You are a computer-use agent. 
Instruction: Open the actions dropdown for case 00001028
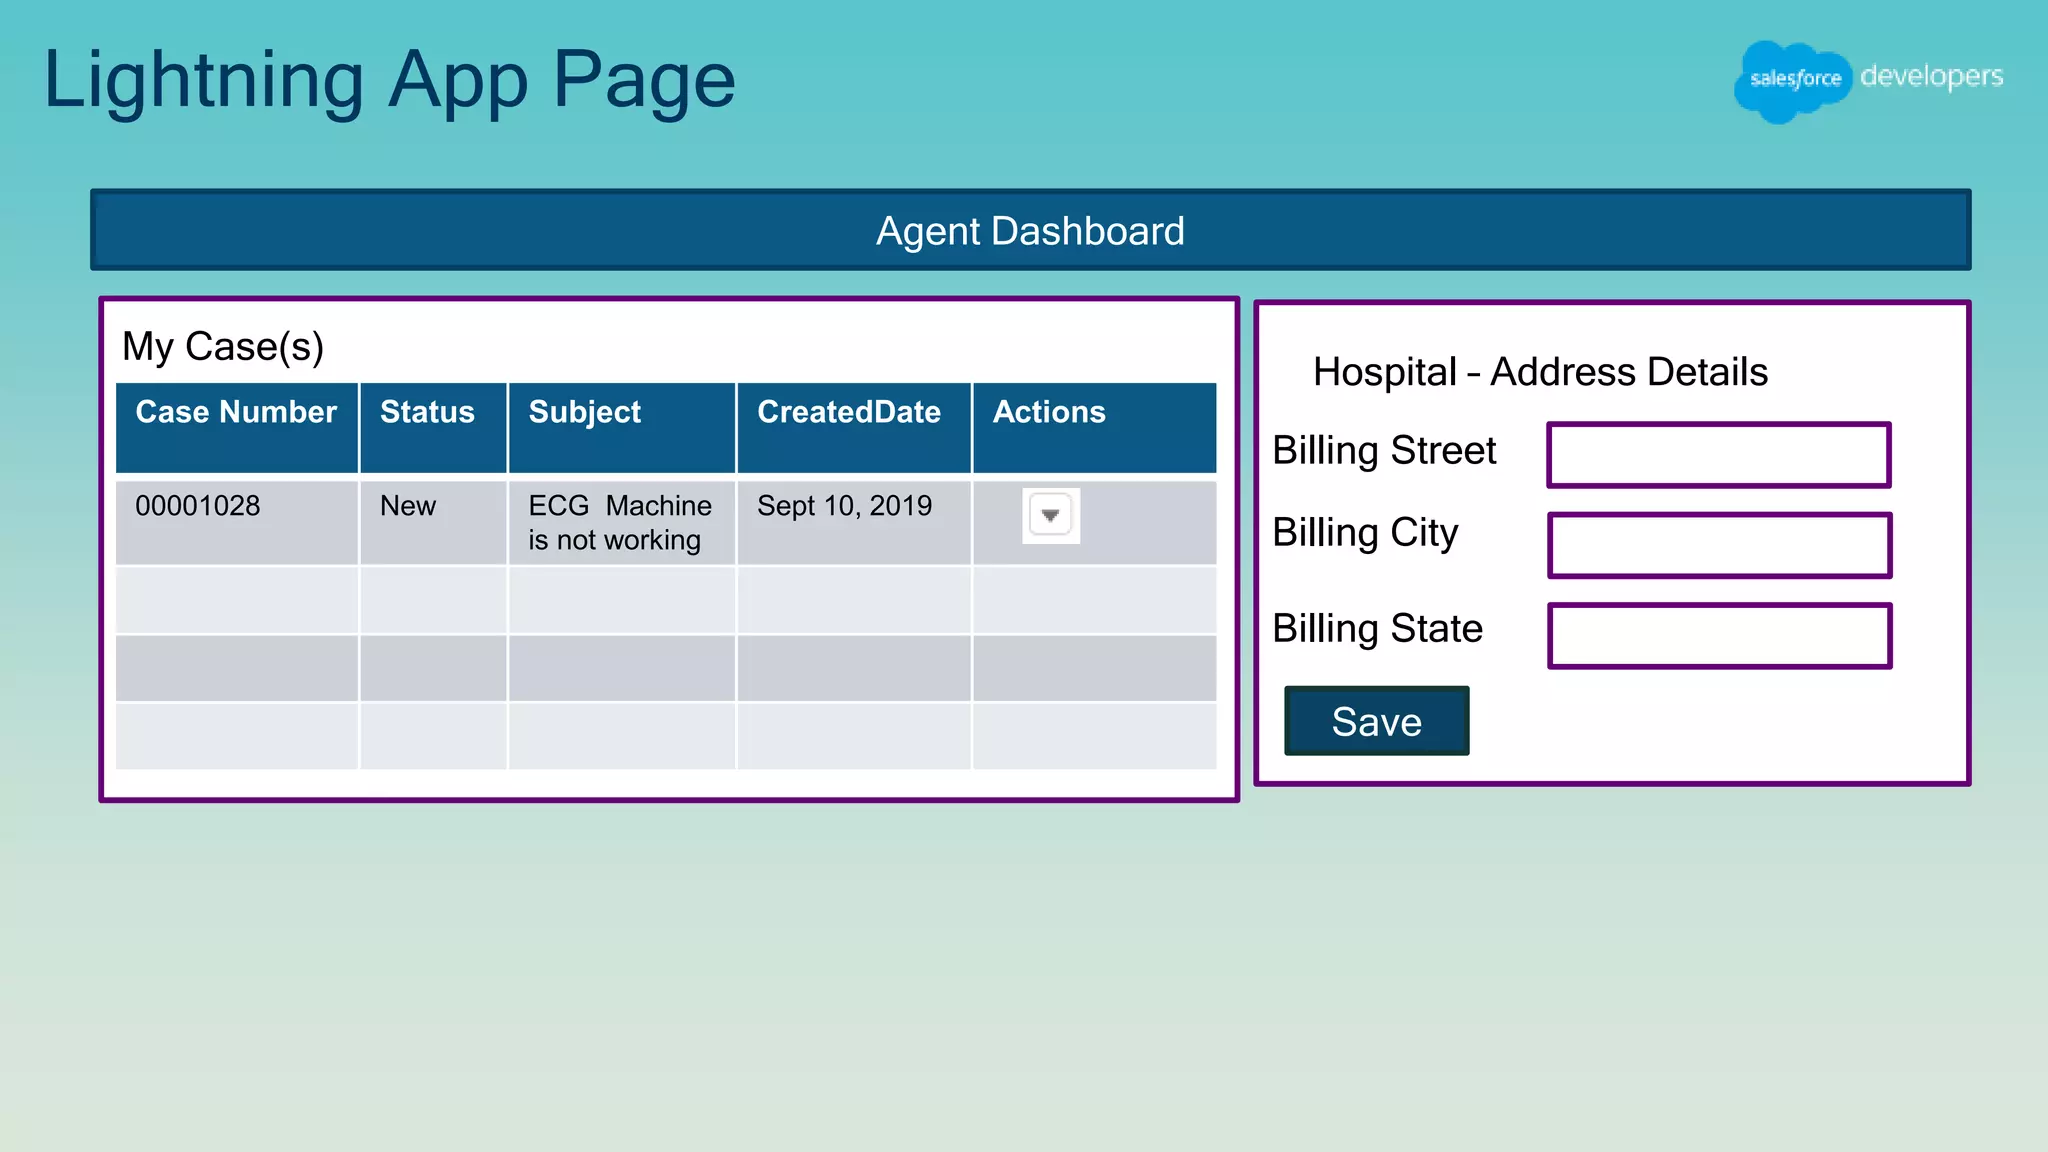1050,515
